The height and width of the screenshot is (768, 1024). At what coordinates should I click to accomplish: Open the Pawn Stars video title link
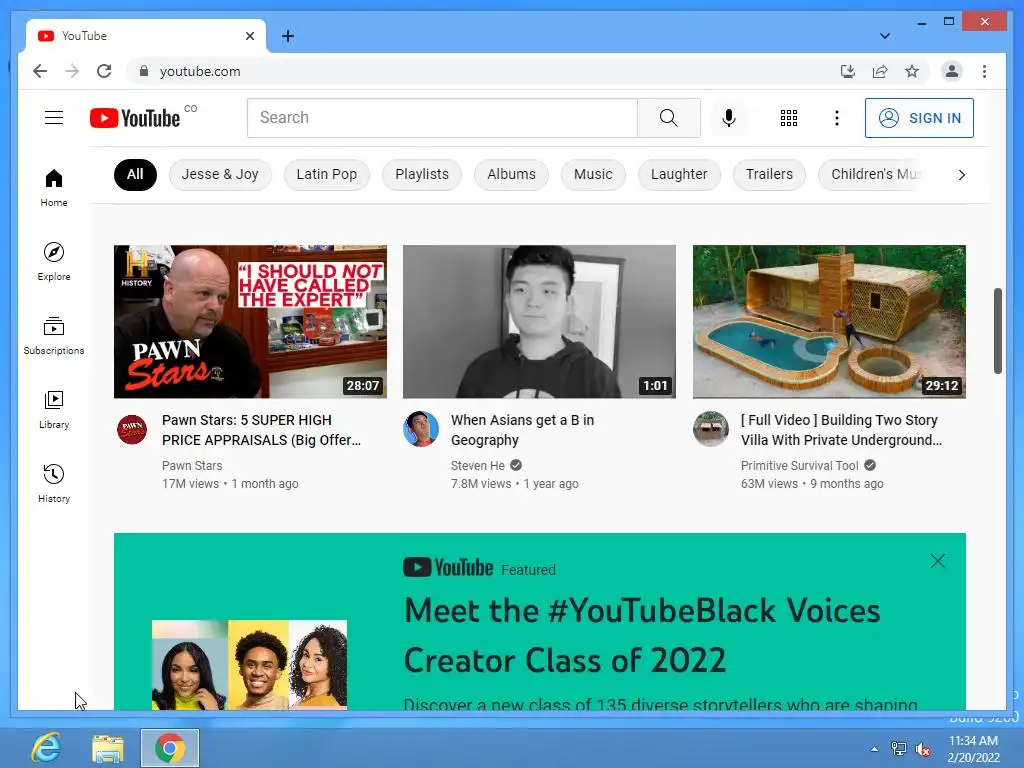click(261, 430)
